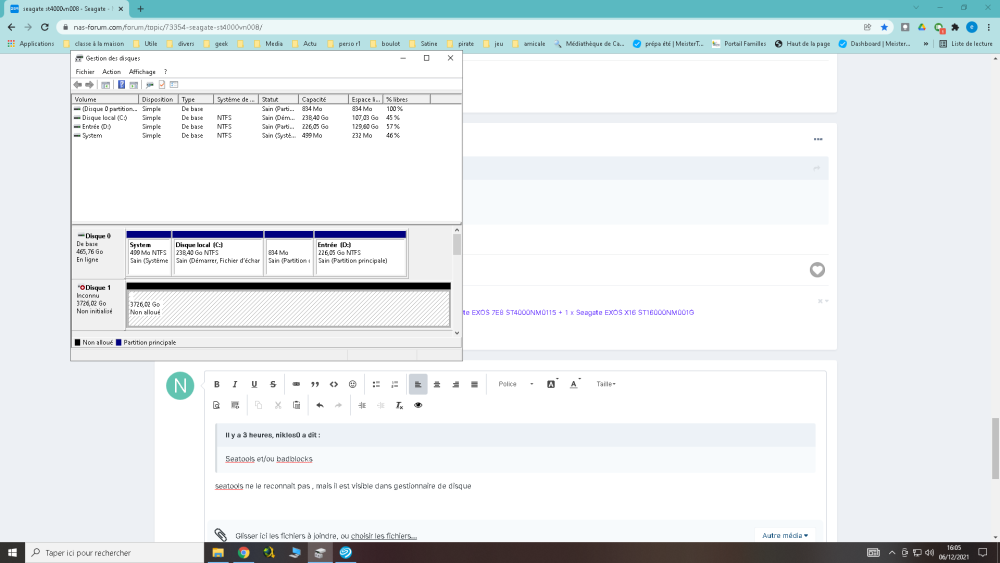Toggle justified text alignment
The image size is (1000, 563).
coord(474,384)
